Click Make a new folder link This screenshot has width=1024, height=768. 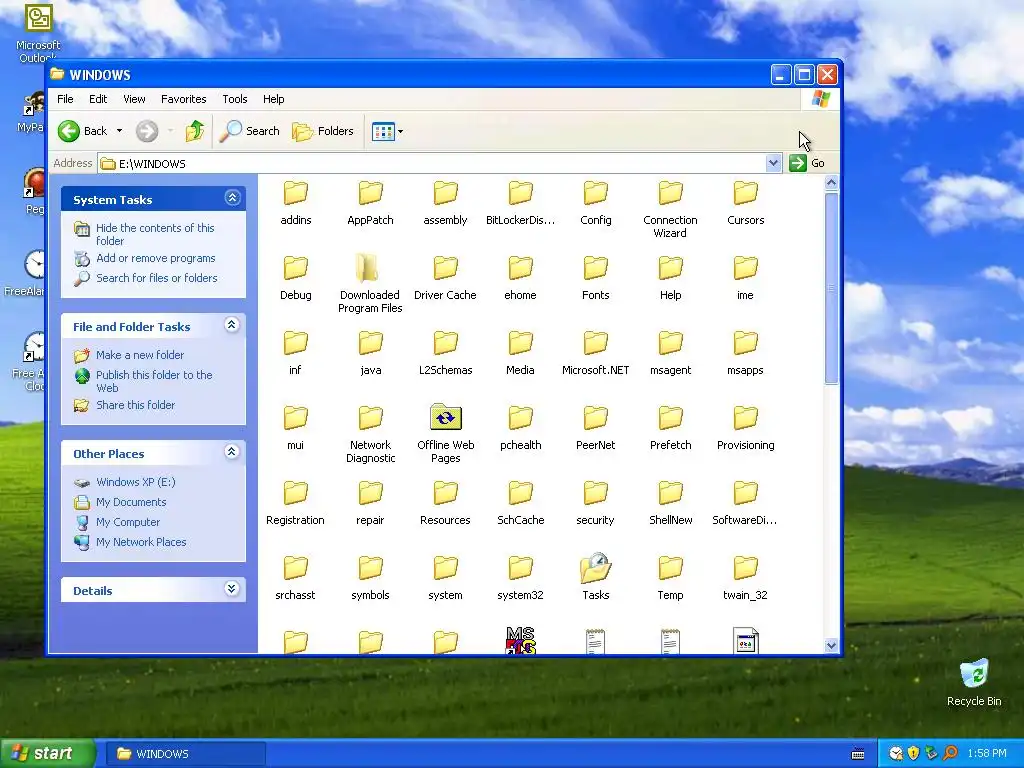click(140, 355)
